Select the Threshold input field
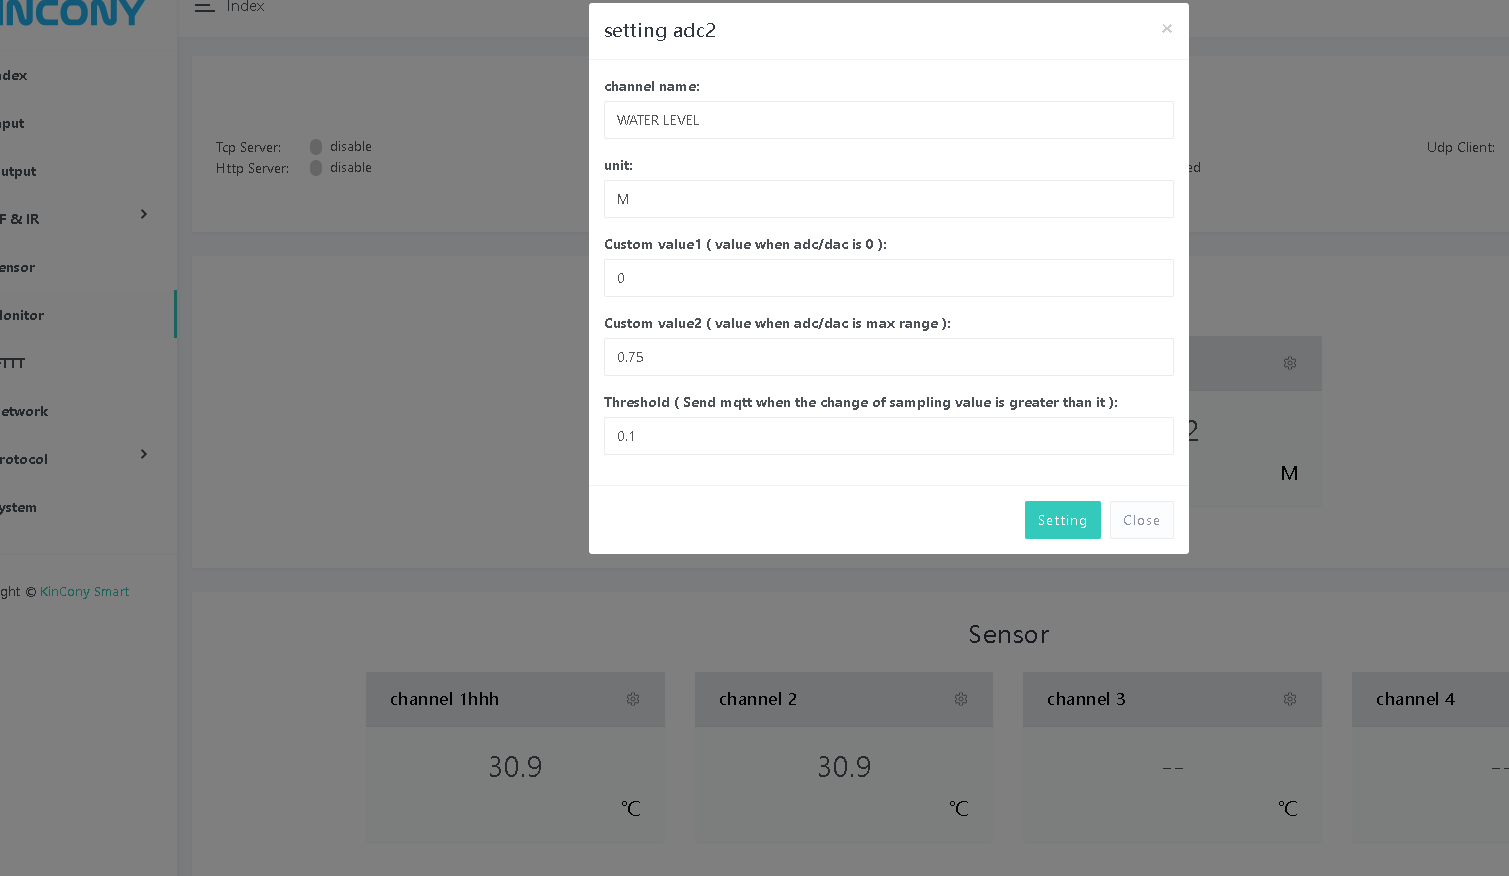The height and width of the screenshot is (876, 1509). [x=888, y=436]
